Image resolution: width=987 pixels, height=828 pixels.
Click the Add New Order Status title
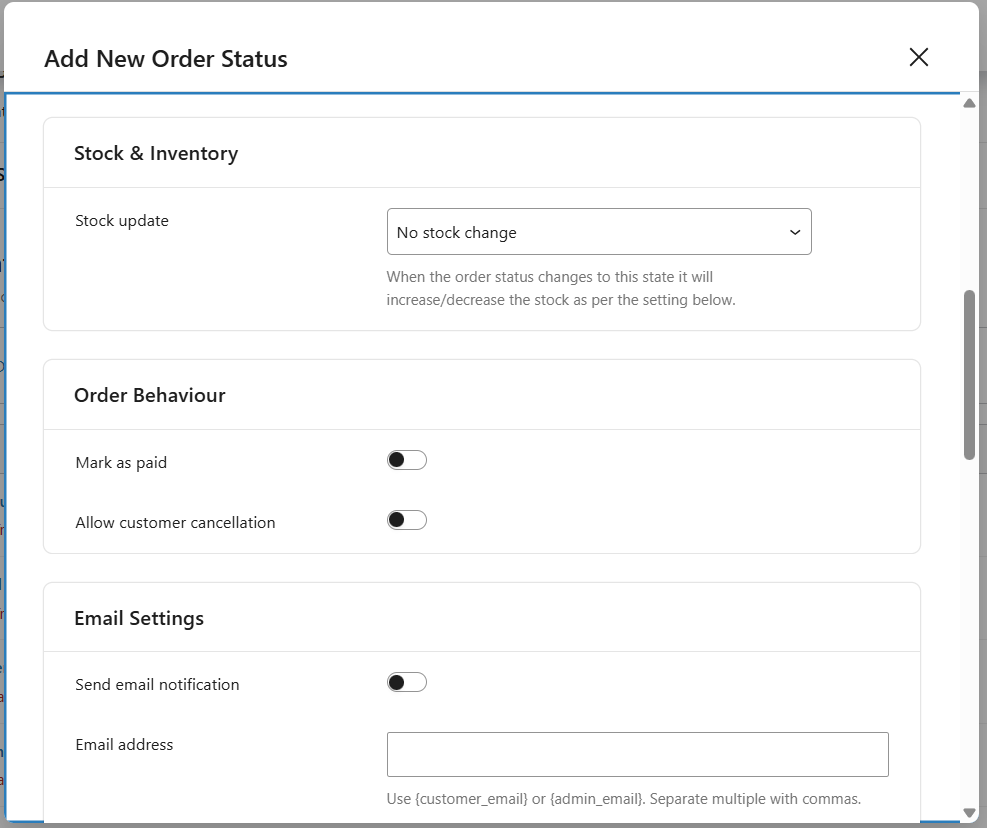pos(166,59)
